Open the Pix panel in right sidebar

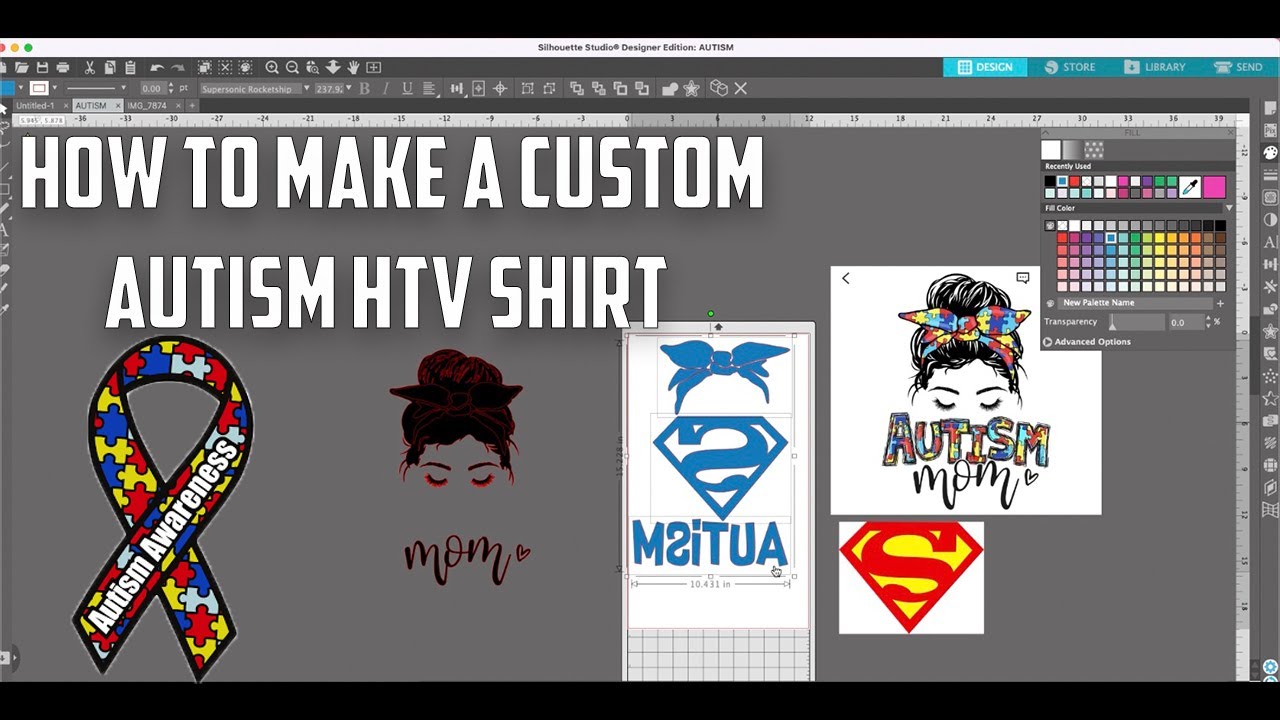click(1270, 130)
